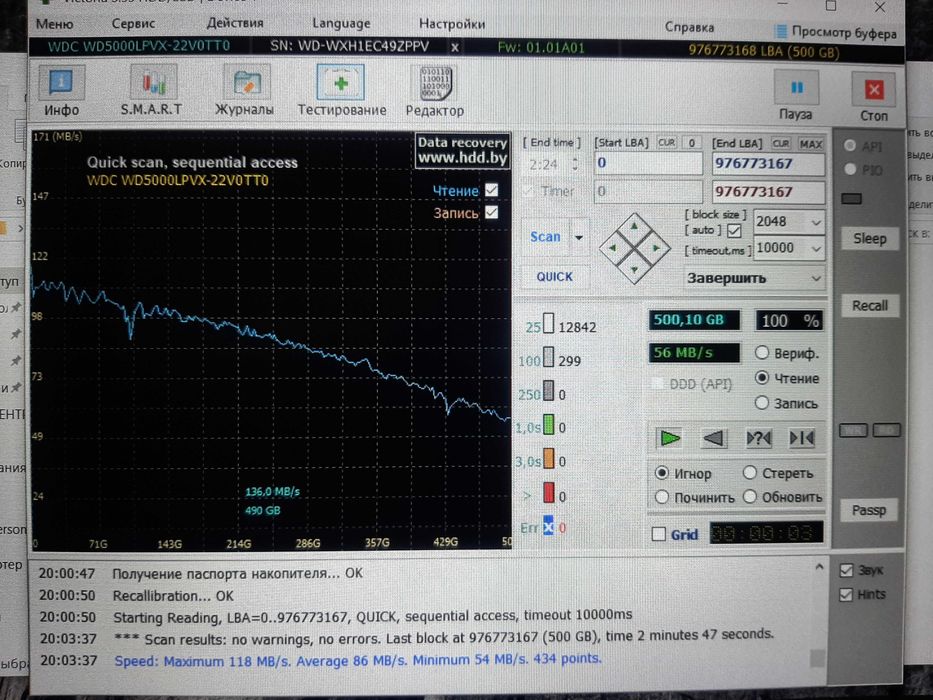The image size is (933, 700).
Task: Open the Настройки menu
Action: pos(452,24)
